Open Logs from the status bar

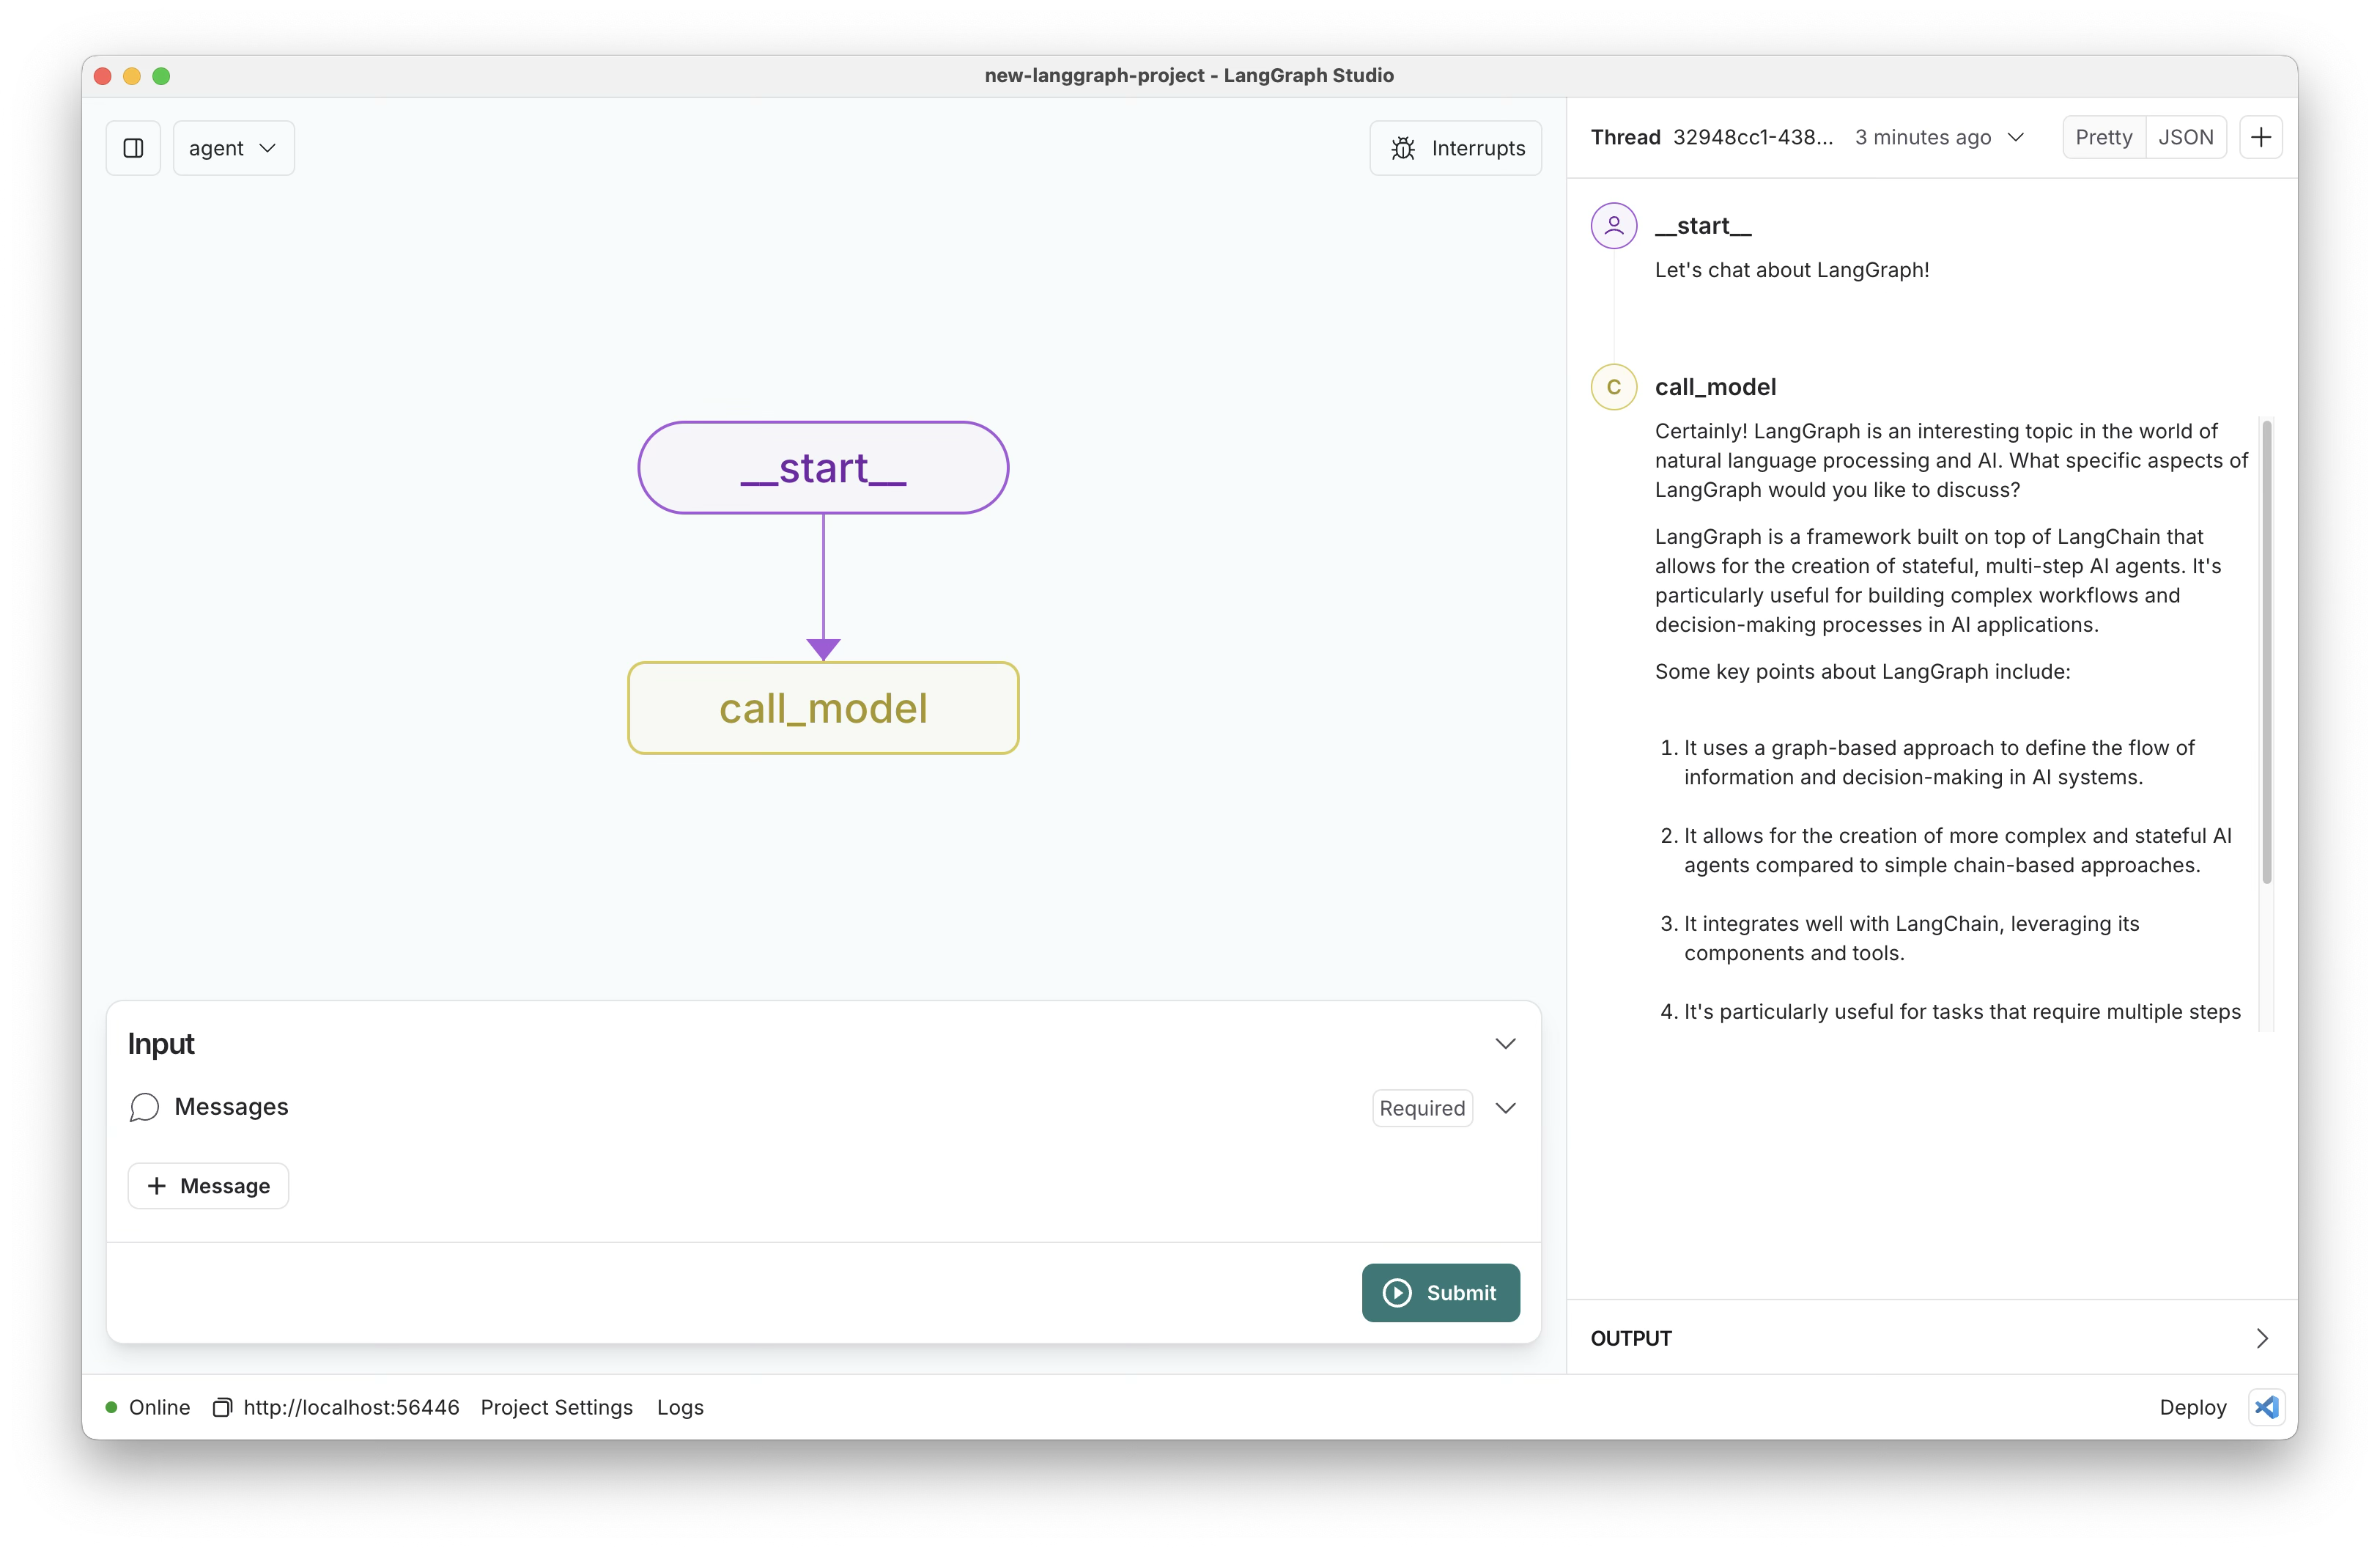tap(679, 1407)
